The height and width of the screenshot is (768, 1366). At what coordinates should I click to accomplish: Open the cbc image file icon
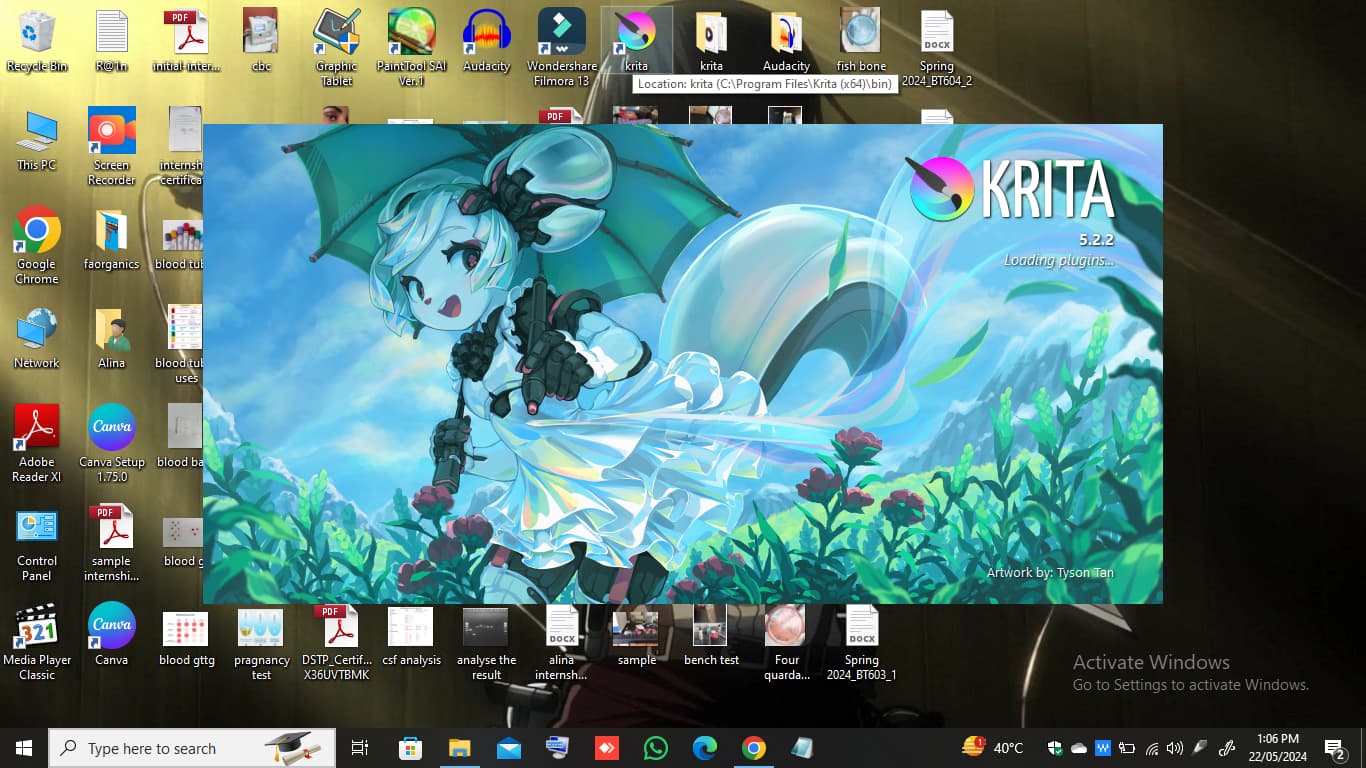point(261,41)
